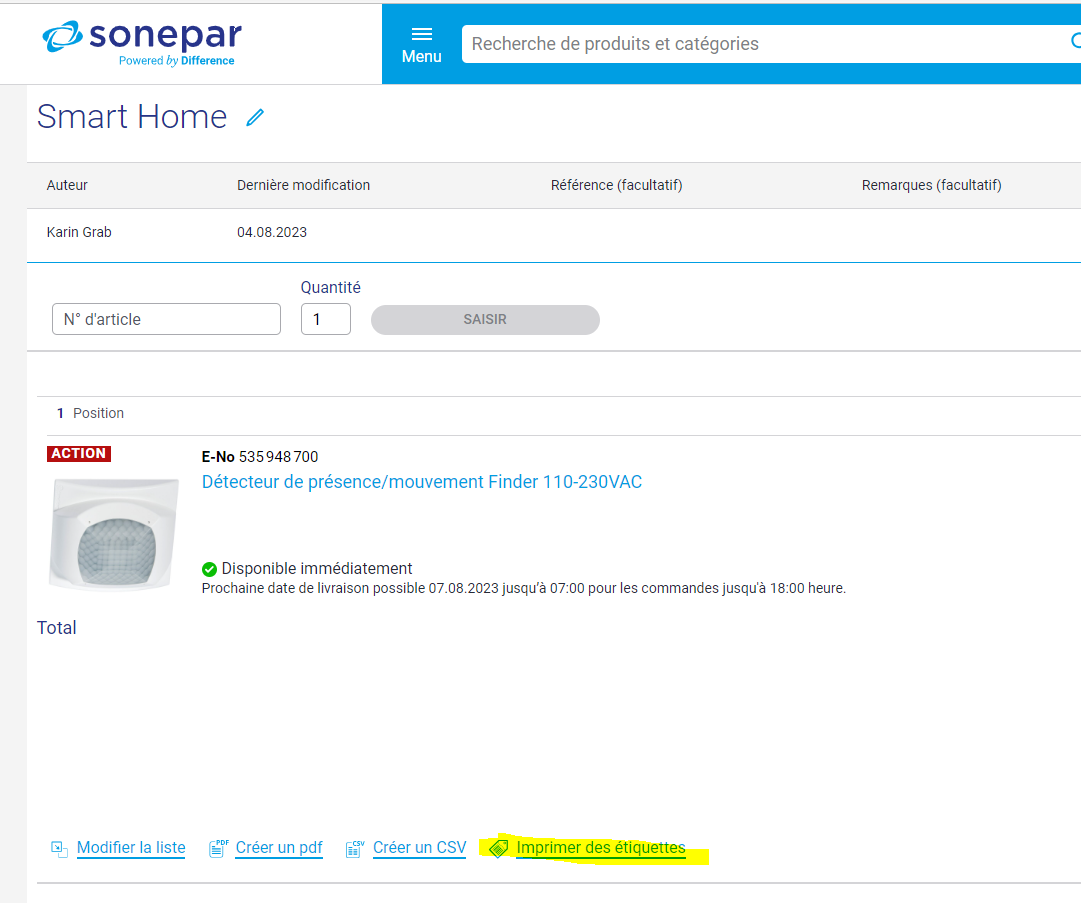Click the N° d'article input field
Image resolution: width=1081 pixels, height=903 pixels.
(166, 319)
